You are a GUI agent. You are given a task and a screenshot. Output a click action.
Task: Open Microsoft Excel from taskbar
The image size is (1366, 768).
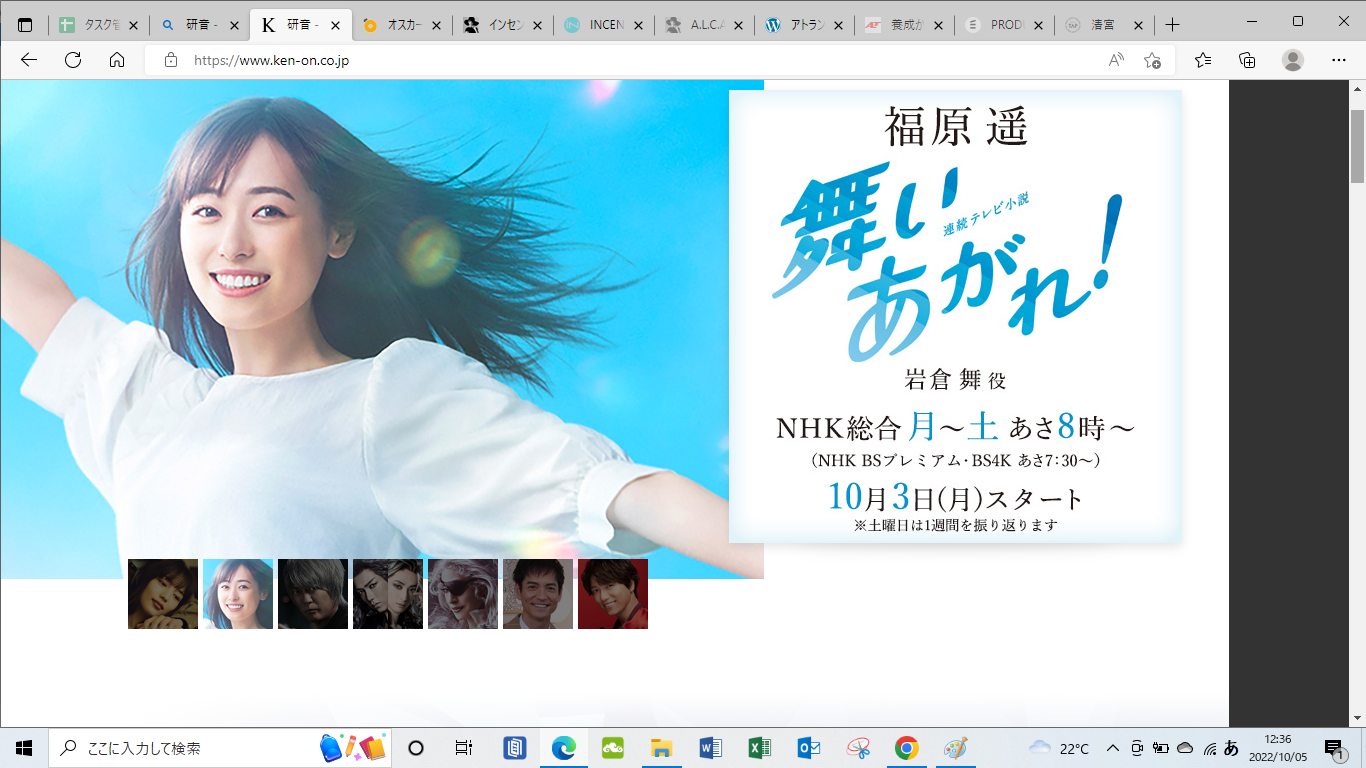[760, 748]
